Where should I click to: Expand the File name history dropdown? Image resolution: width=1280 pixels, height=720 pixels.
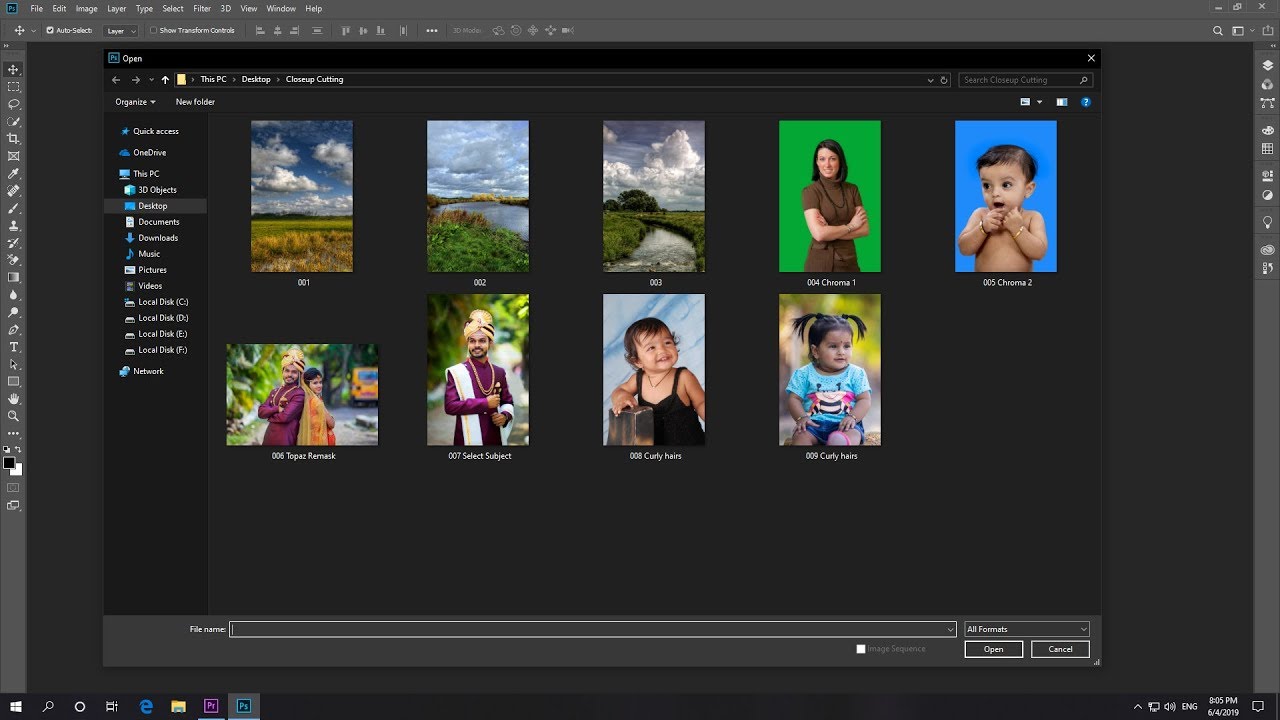coord(950,629)
